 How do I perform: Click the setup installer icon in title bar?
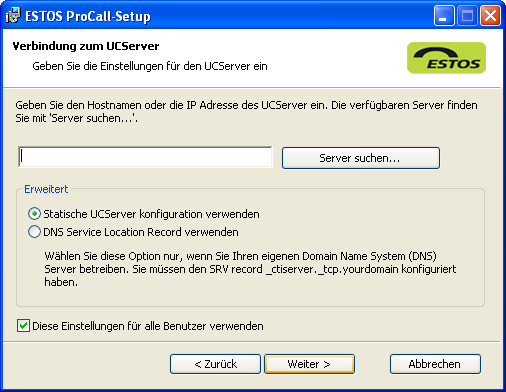coord(13,15)
